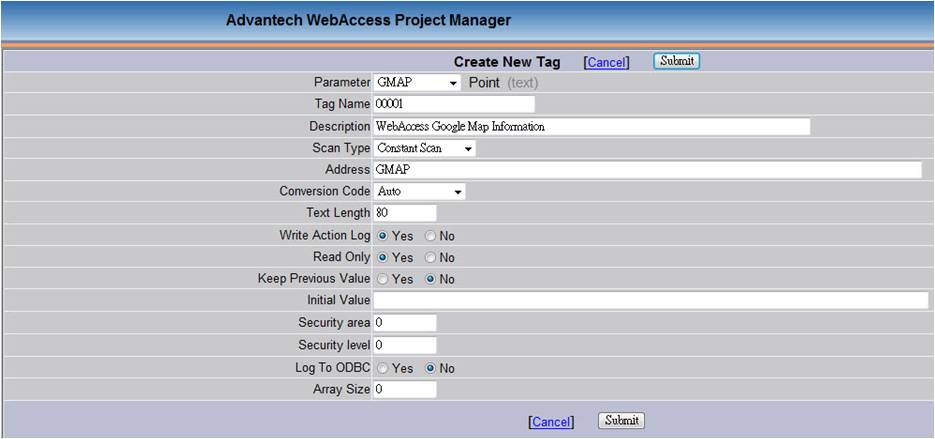The width and height of the screenshot is (935, 439).
Task: Click the bottom Cancel link
Action: (551, 422)
